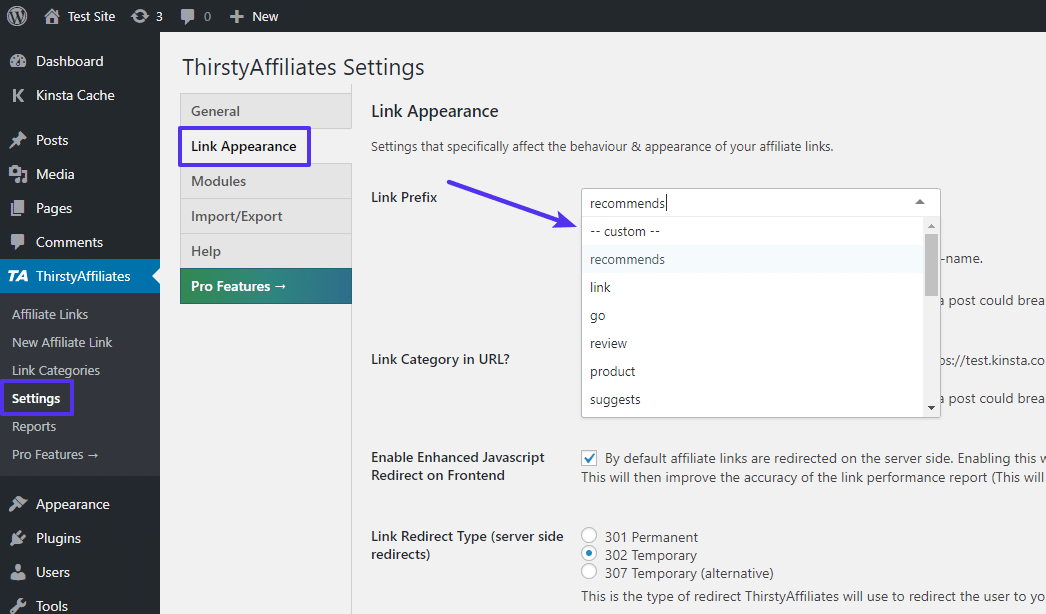Click the Test Site home icon

coord(52,16)
